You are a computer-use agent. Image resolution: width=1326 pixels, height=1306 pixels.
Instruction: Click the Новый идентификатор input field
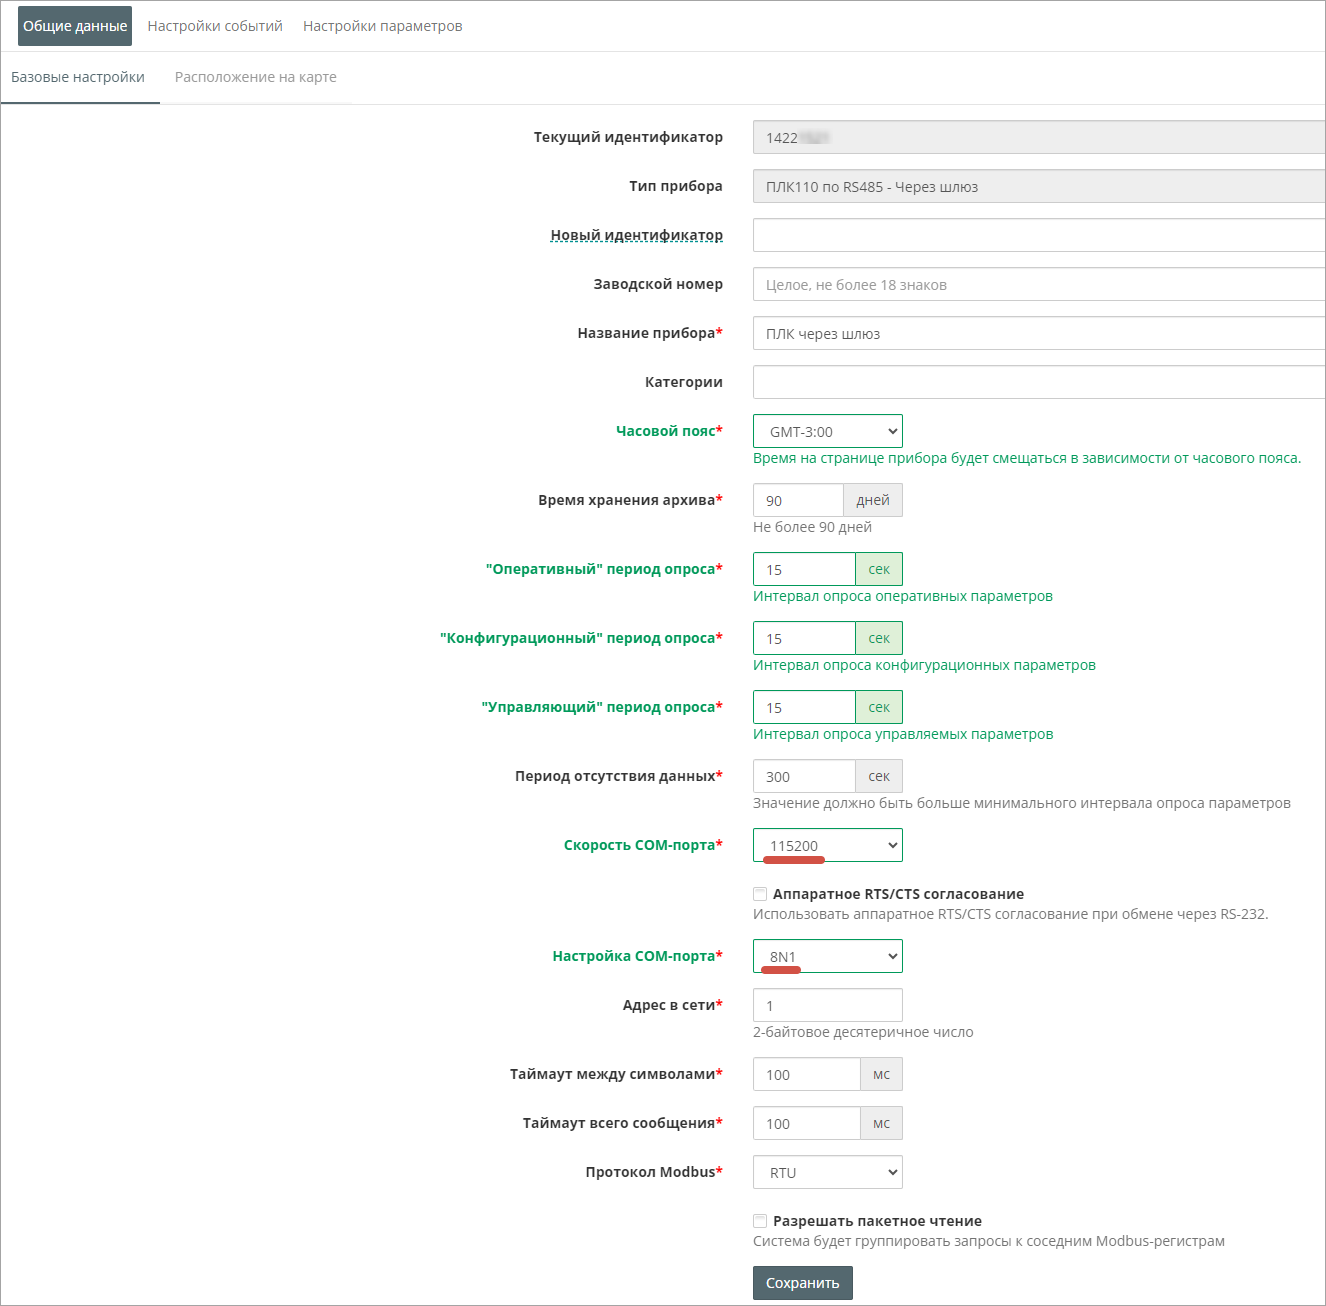1038,236
